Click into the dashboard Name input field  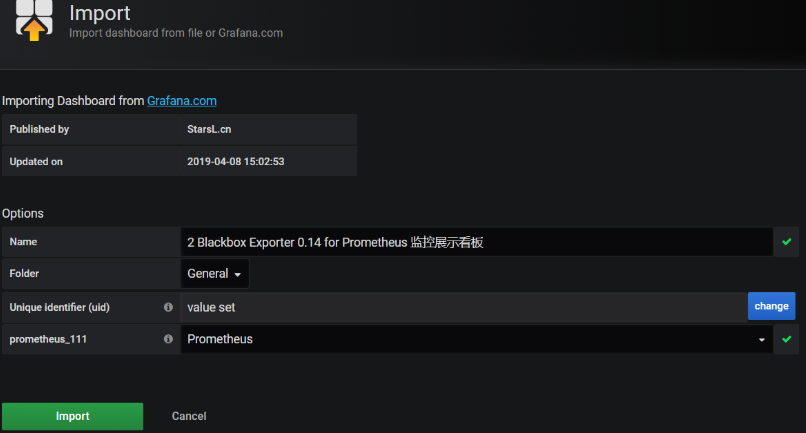coord(477,242)
